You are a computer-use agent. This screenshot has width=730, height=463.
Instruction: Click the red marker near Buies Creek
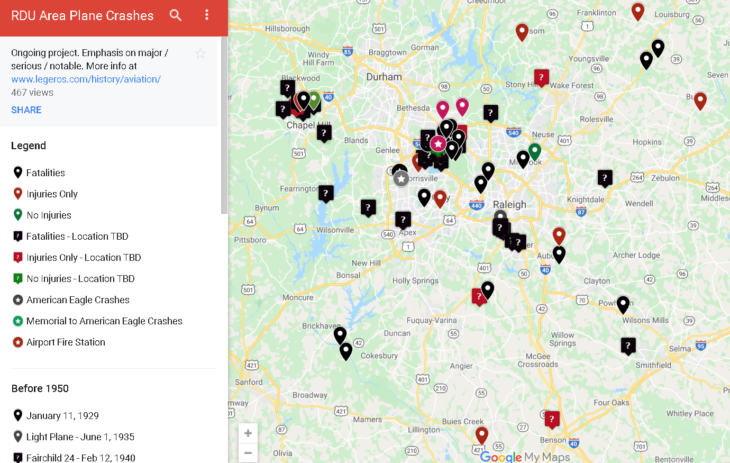point(481,435)
